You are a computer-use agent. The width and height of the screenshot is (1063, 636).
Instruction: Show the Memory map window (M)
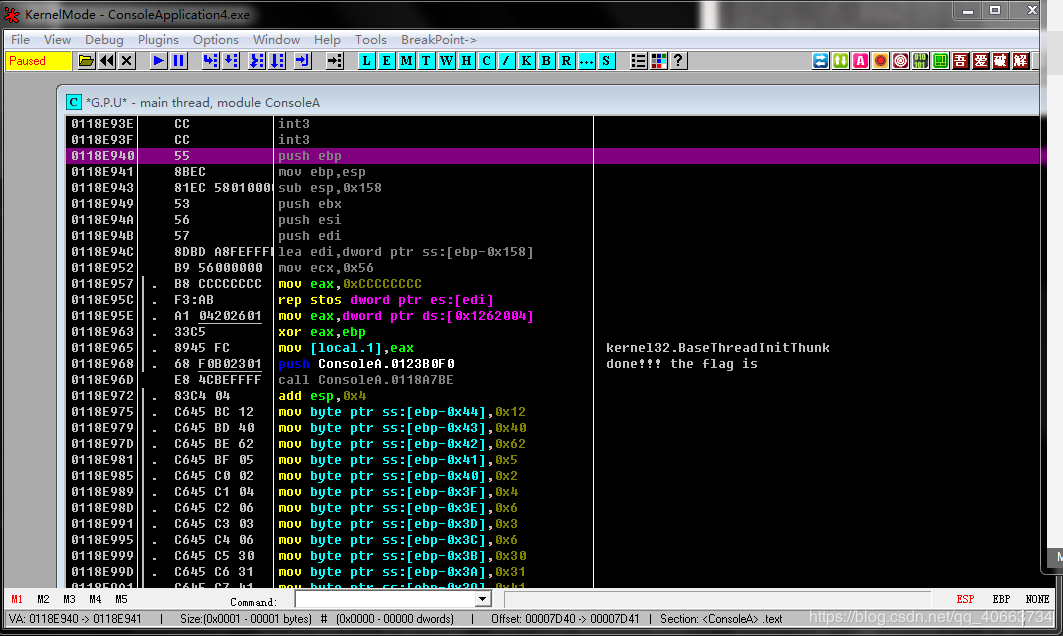[407, 61]
